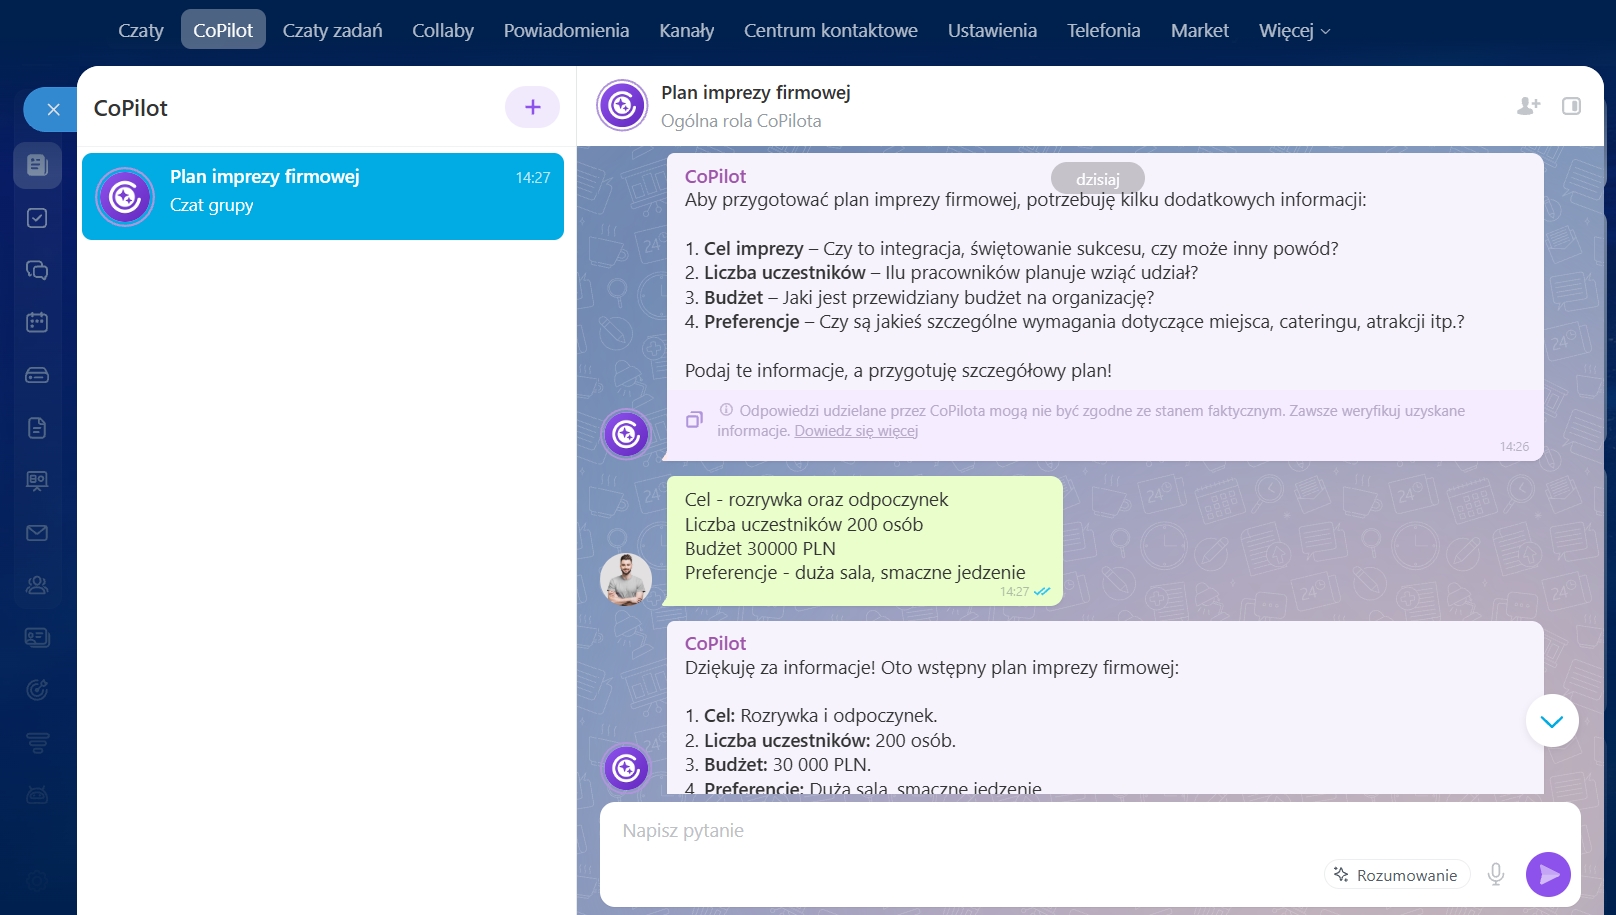Viewport: 1616px width, 915px height.
Task: Open the mail envelope icon in sidebar
Action: pyautogui.click(x=37, y=533)
